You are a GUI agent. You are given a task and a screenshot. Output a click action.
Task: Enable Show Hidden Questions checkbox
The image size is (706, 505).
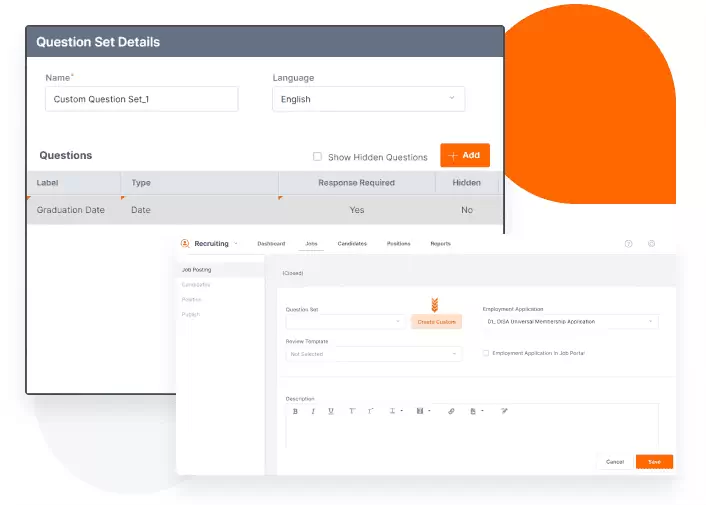coord(317,157)
